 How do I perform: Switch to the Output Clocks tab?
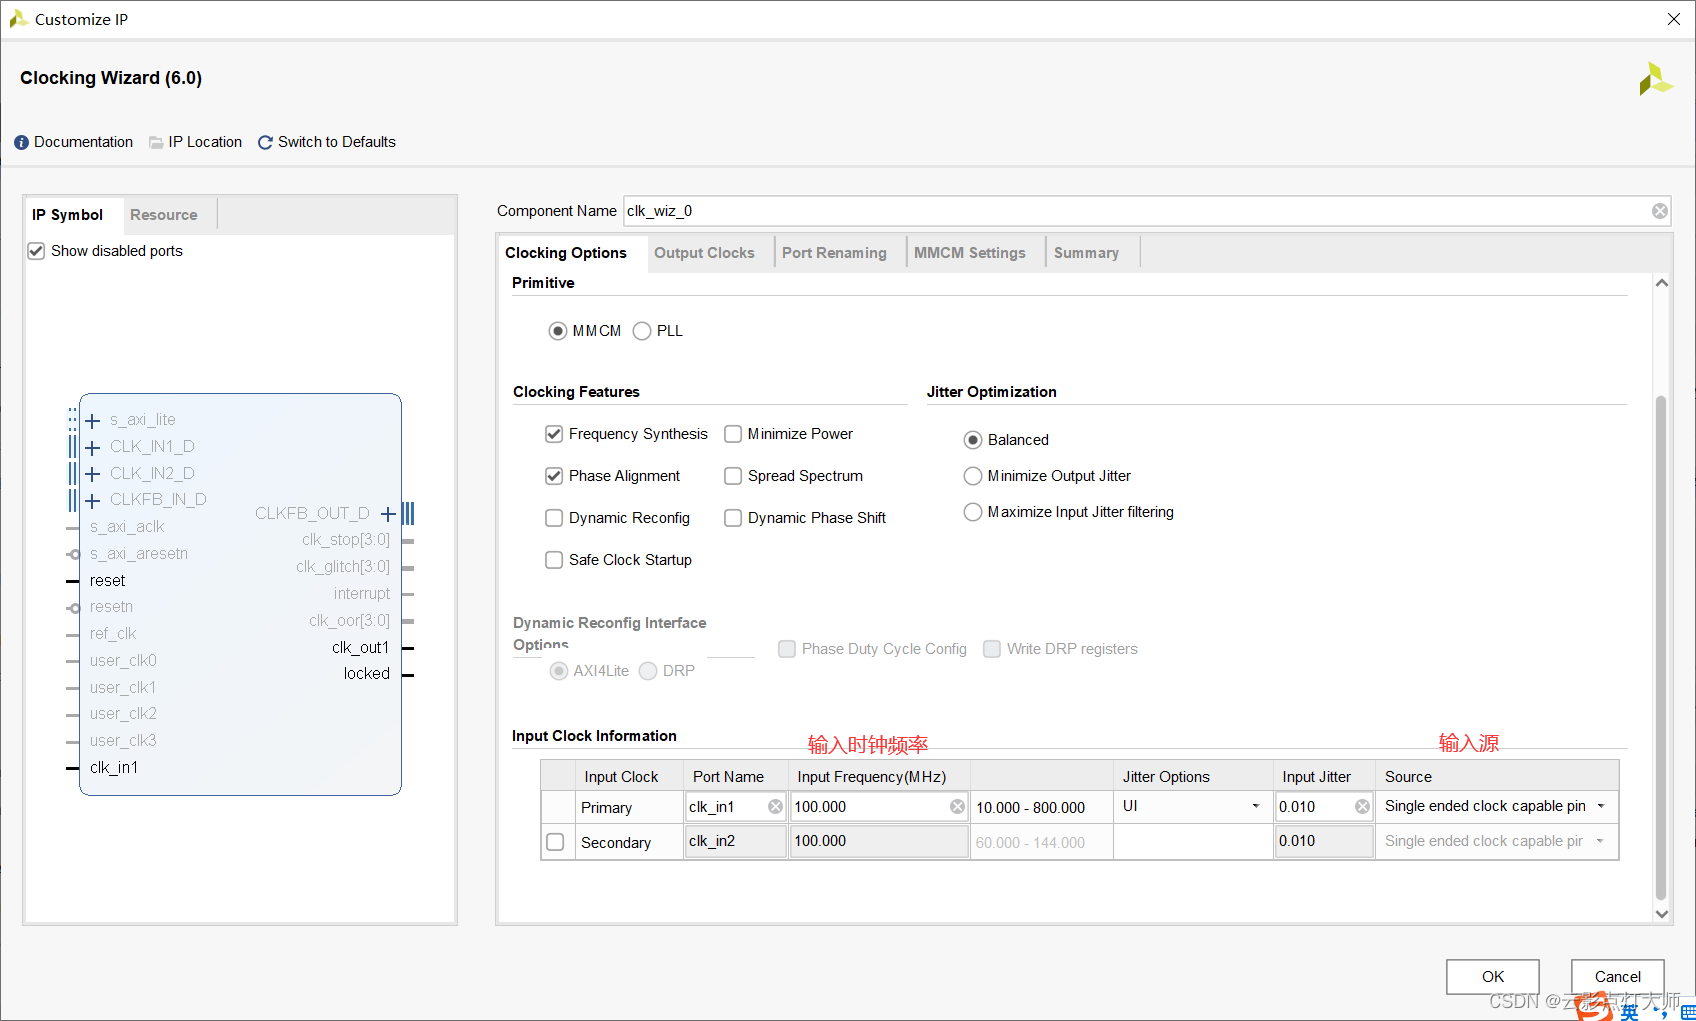[x=704, y=253]
